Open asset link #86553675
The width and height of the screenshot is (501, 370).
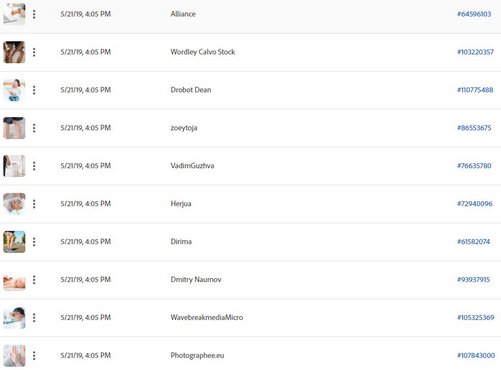point(474,128)
